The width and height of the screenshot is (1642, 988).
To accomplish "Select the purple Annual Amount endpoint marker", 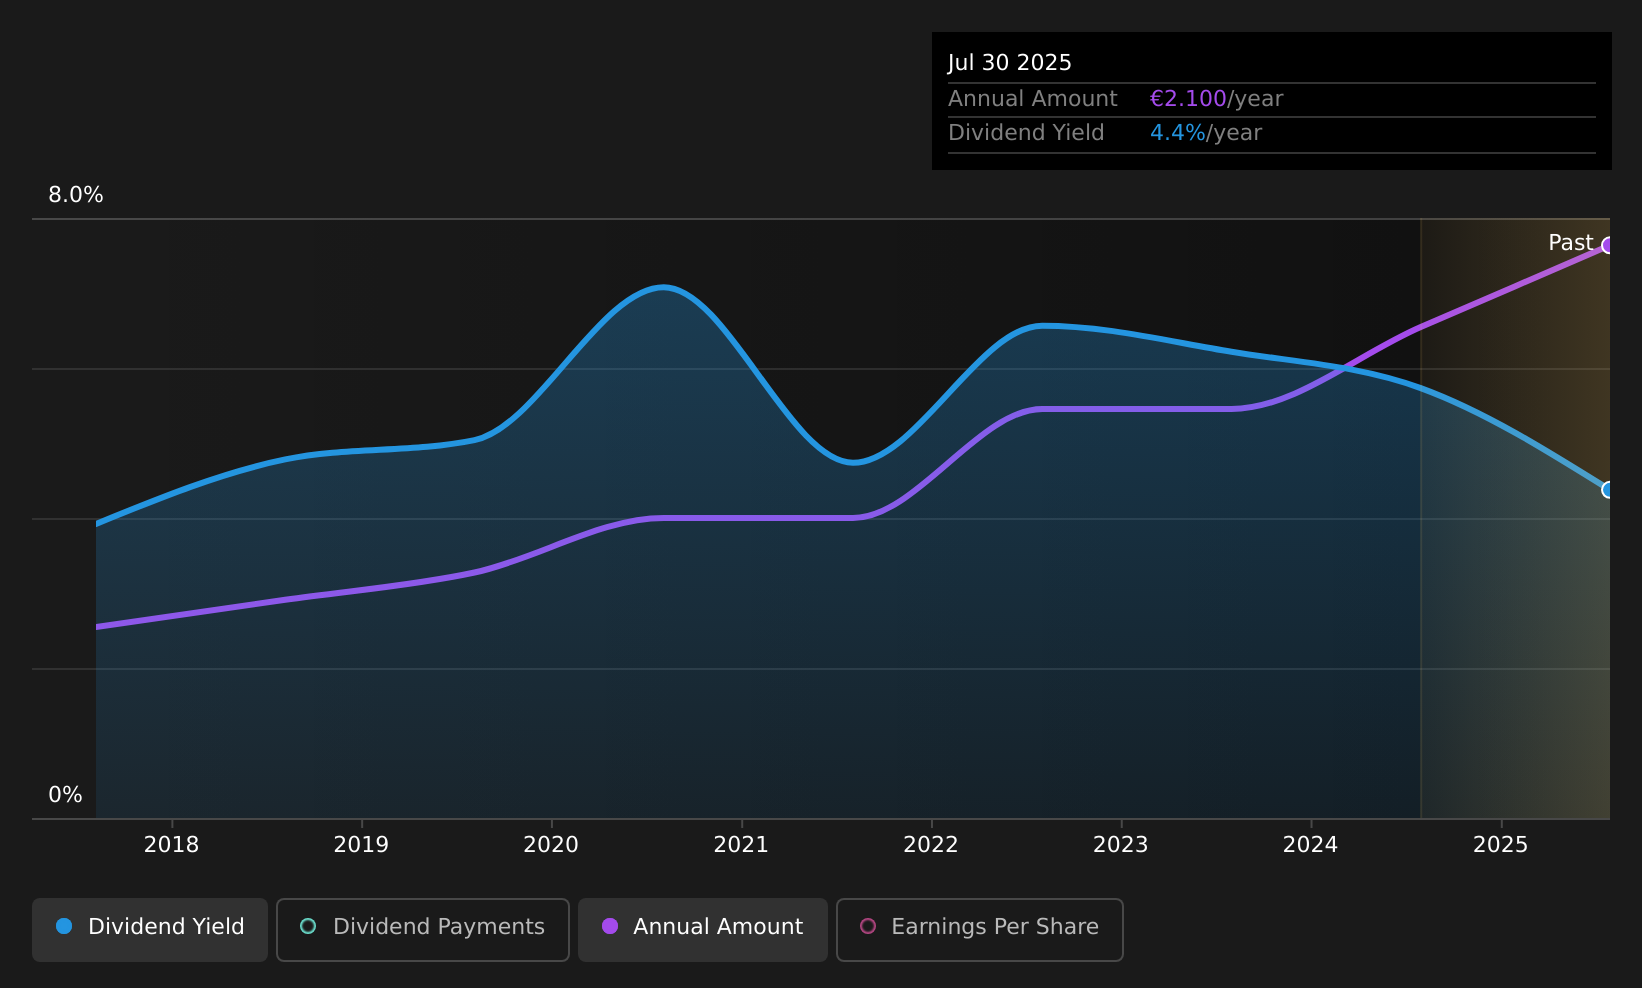I will click(x=1608, y=245).
